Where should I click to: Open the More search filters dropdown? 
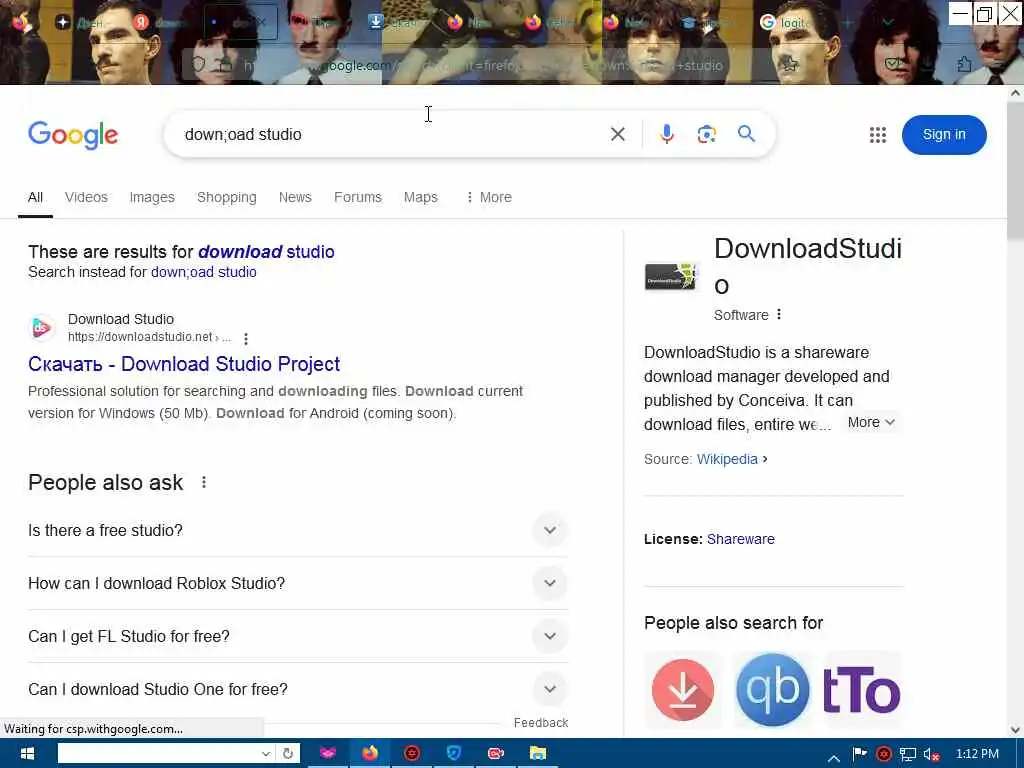[x=488, y=197]
